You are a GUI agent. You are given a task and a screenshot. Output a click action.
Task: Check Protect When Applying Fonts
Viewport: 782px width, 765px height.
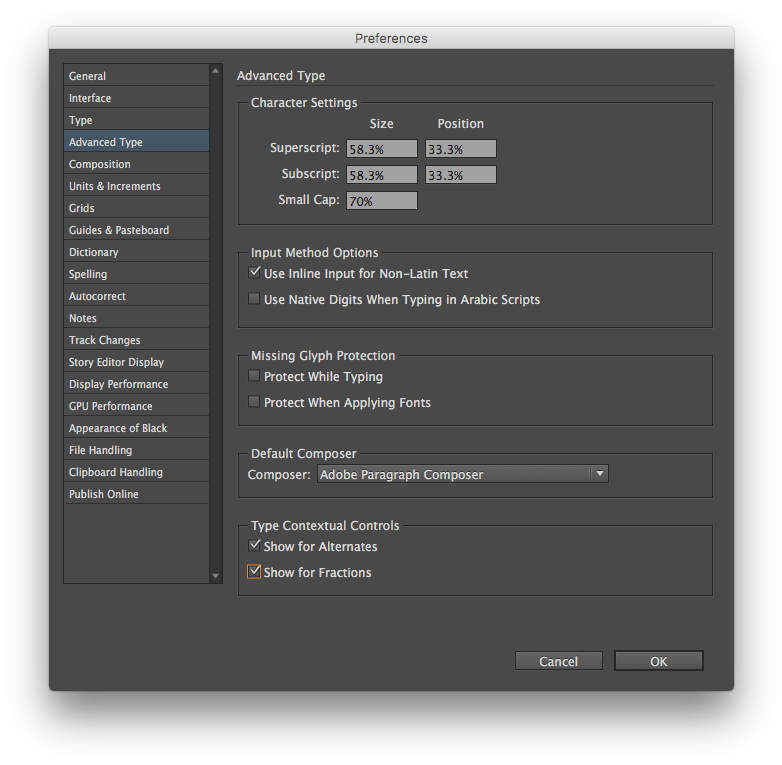click(x=254, y=401)
